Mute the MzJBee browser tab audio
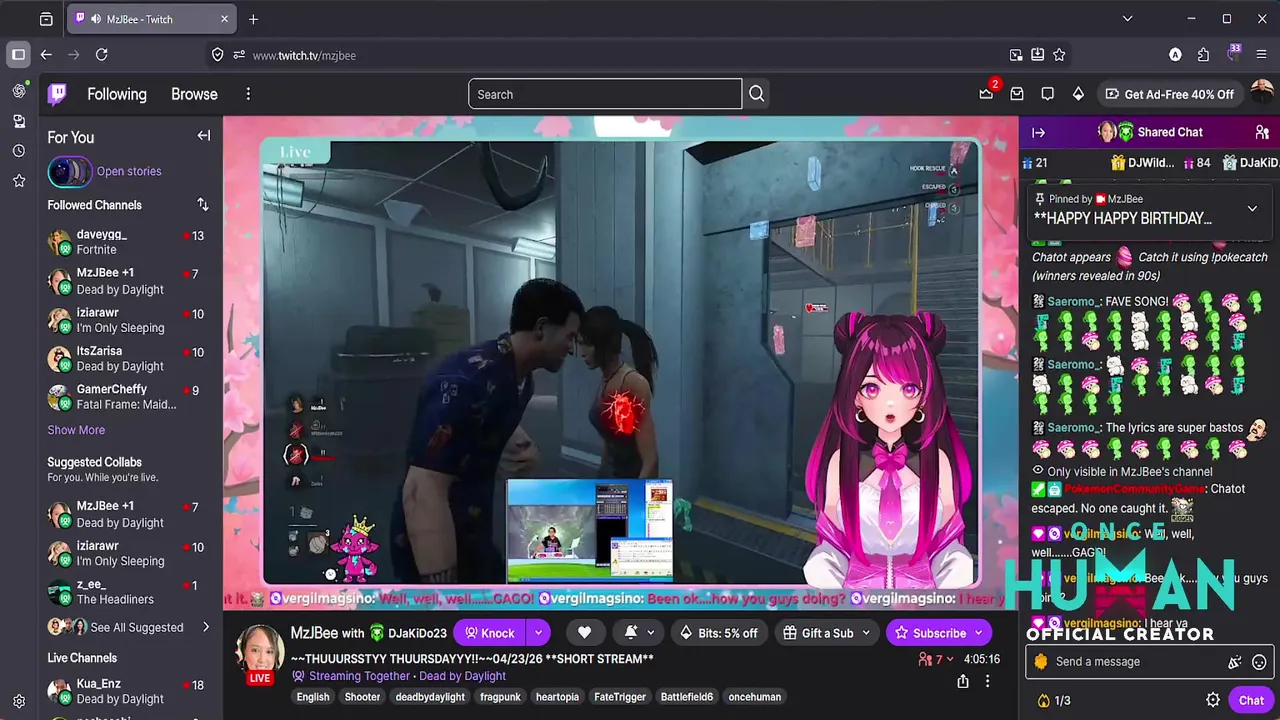 click(96, 19)
